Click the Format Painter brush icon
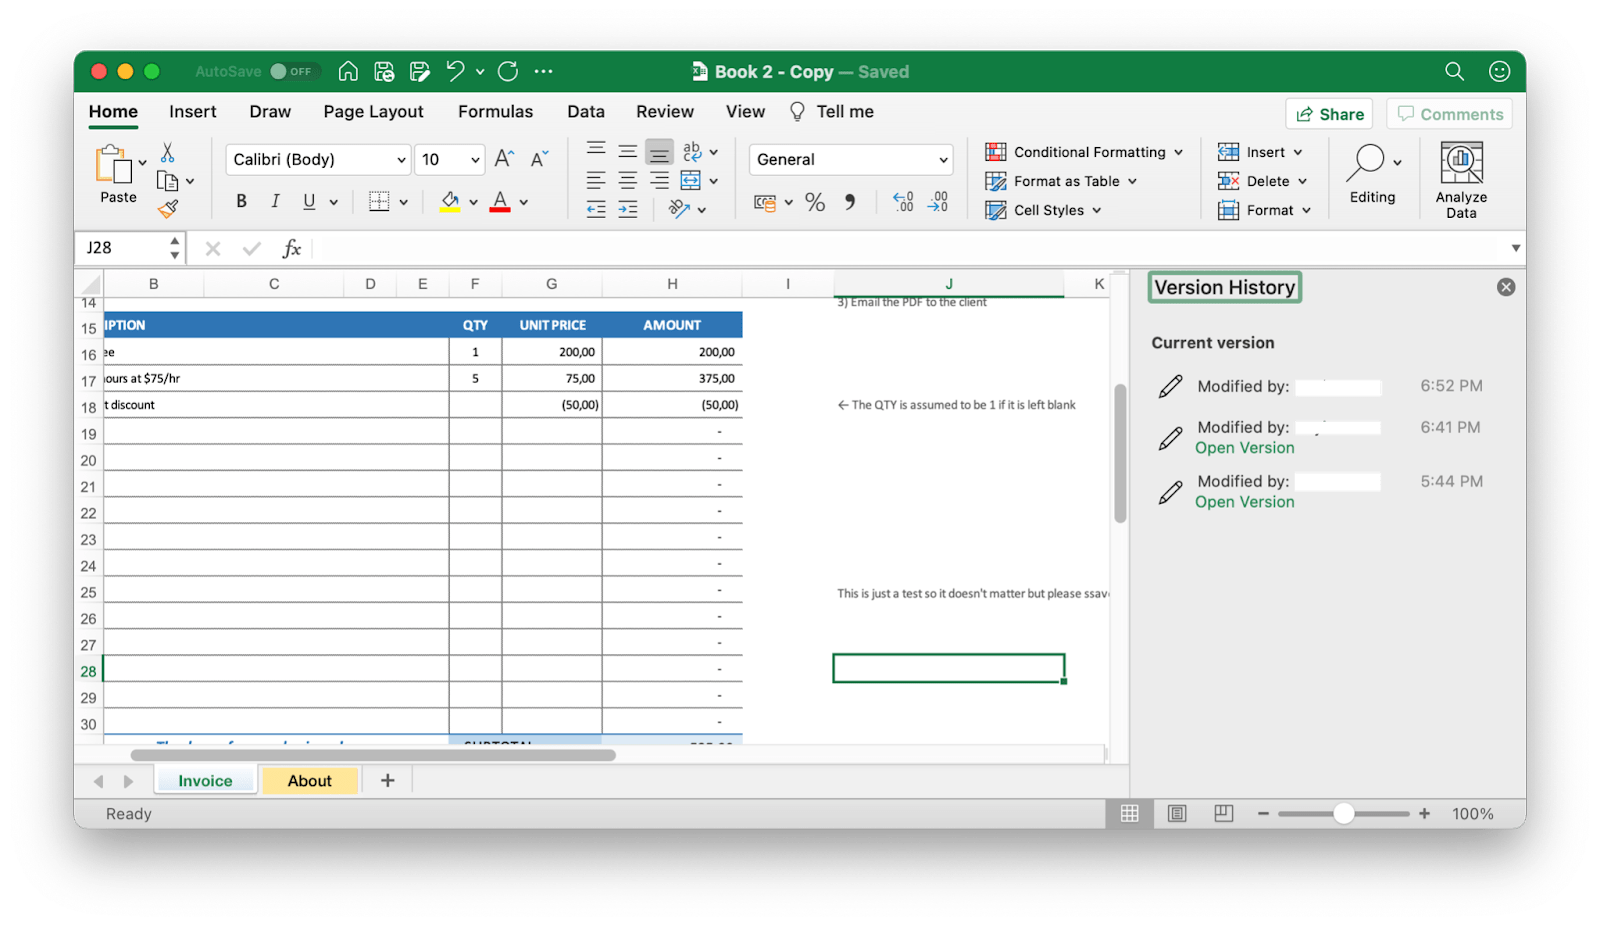 tap(168, 208)
